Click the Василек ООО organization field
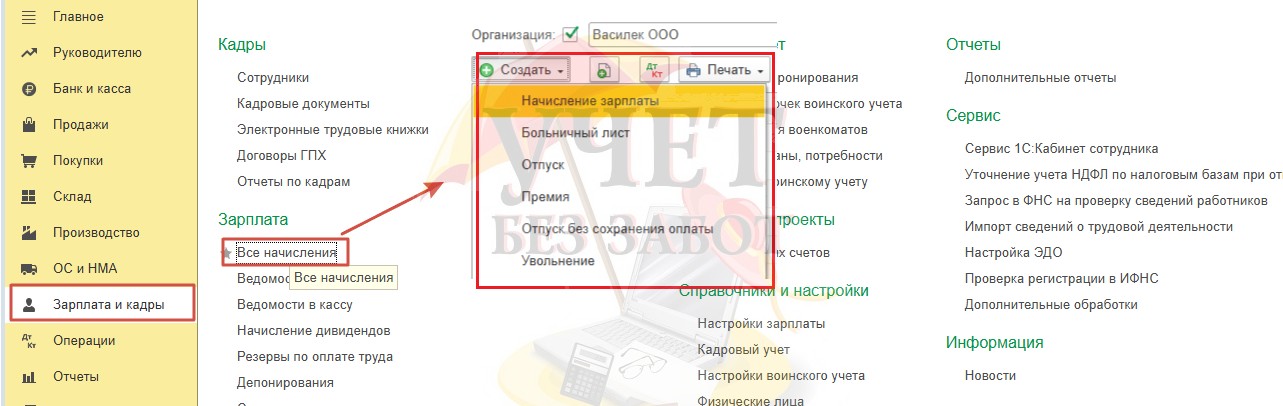Screen dimensions: 1283x406 coord(682,34)
